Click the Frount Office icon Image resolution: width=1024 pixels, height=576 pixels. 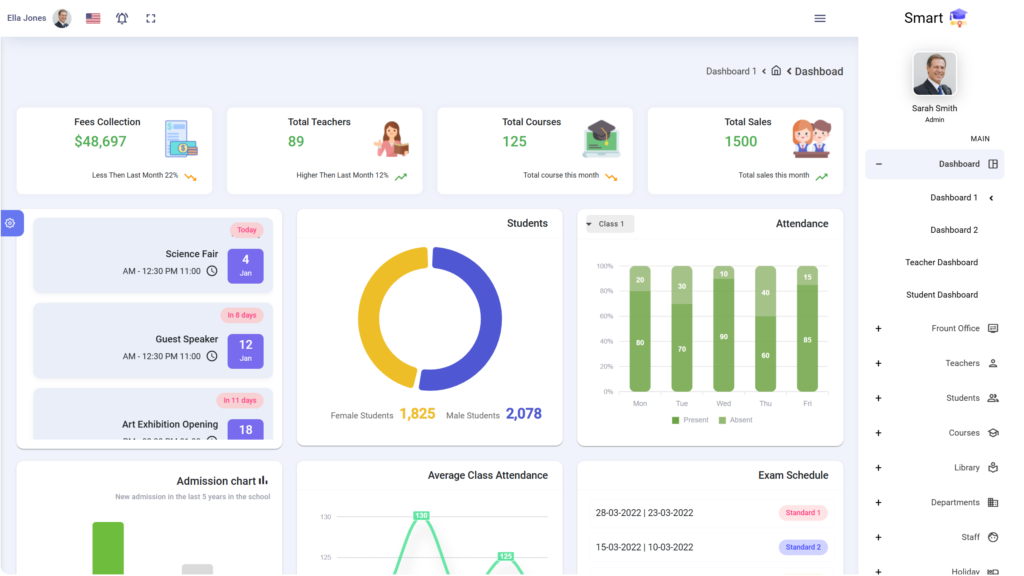993,328
